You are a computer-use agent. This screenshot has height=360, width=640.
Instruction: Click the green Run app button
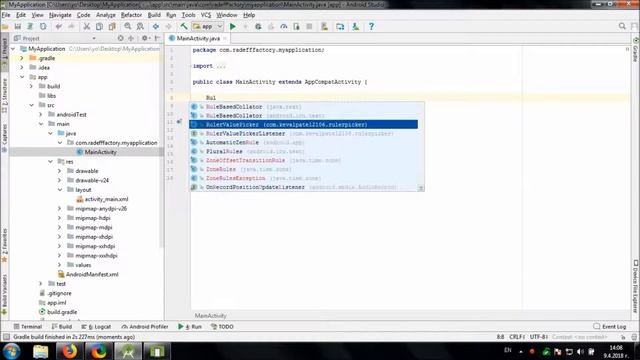tap(233, 27)
